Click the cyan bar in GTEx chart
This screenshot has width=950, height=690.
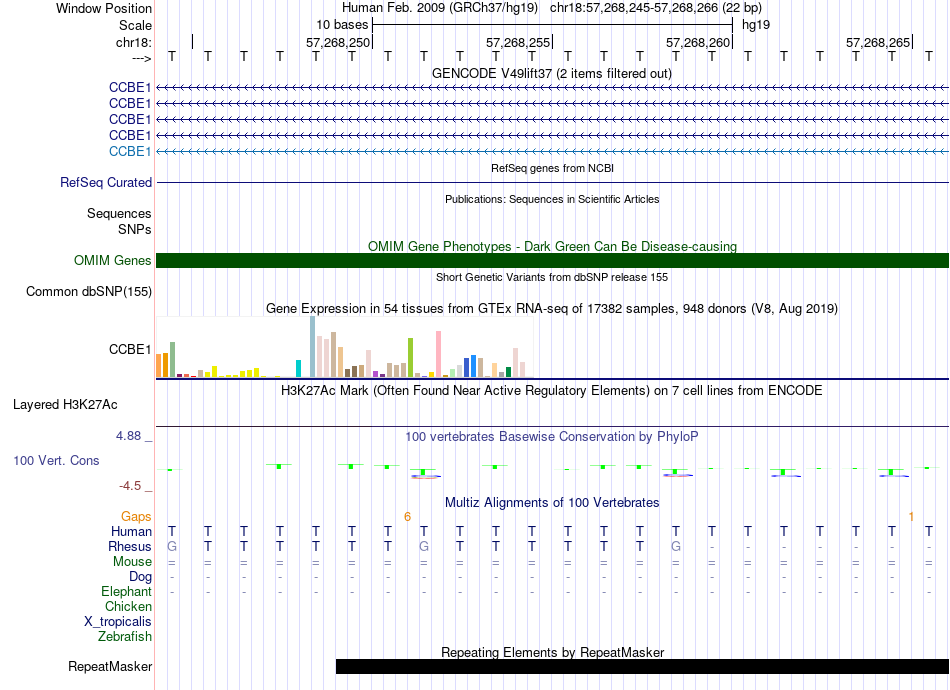(299, 369)
